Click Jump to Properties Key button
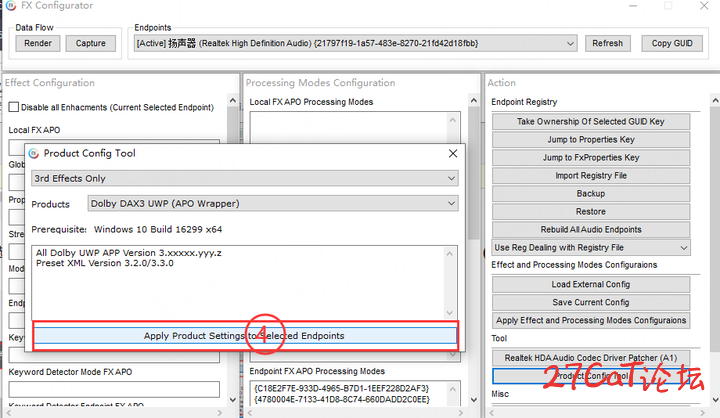The image size is (720, 418). click(591, 139)
